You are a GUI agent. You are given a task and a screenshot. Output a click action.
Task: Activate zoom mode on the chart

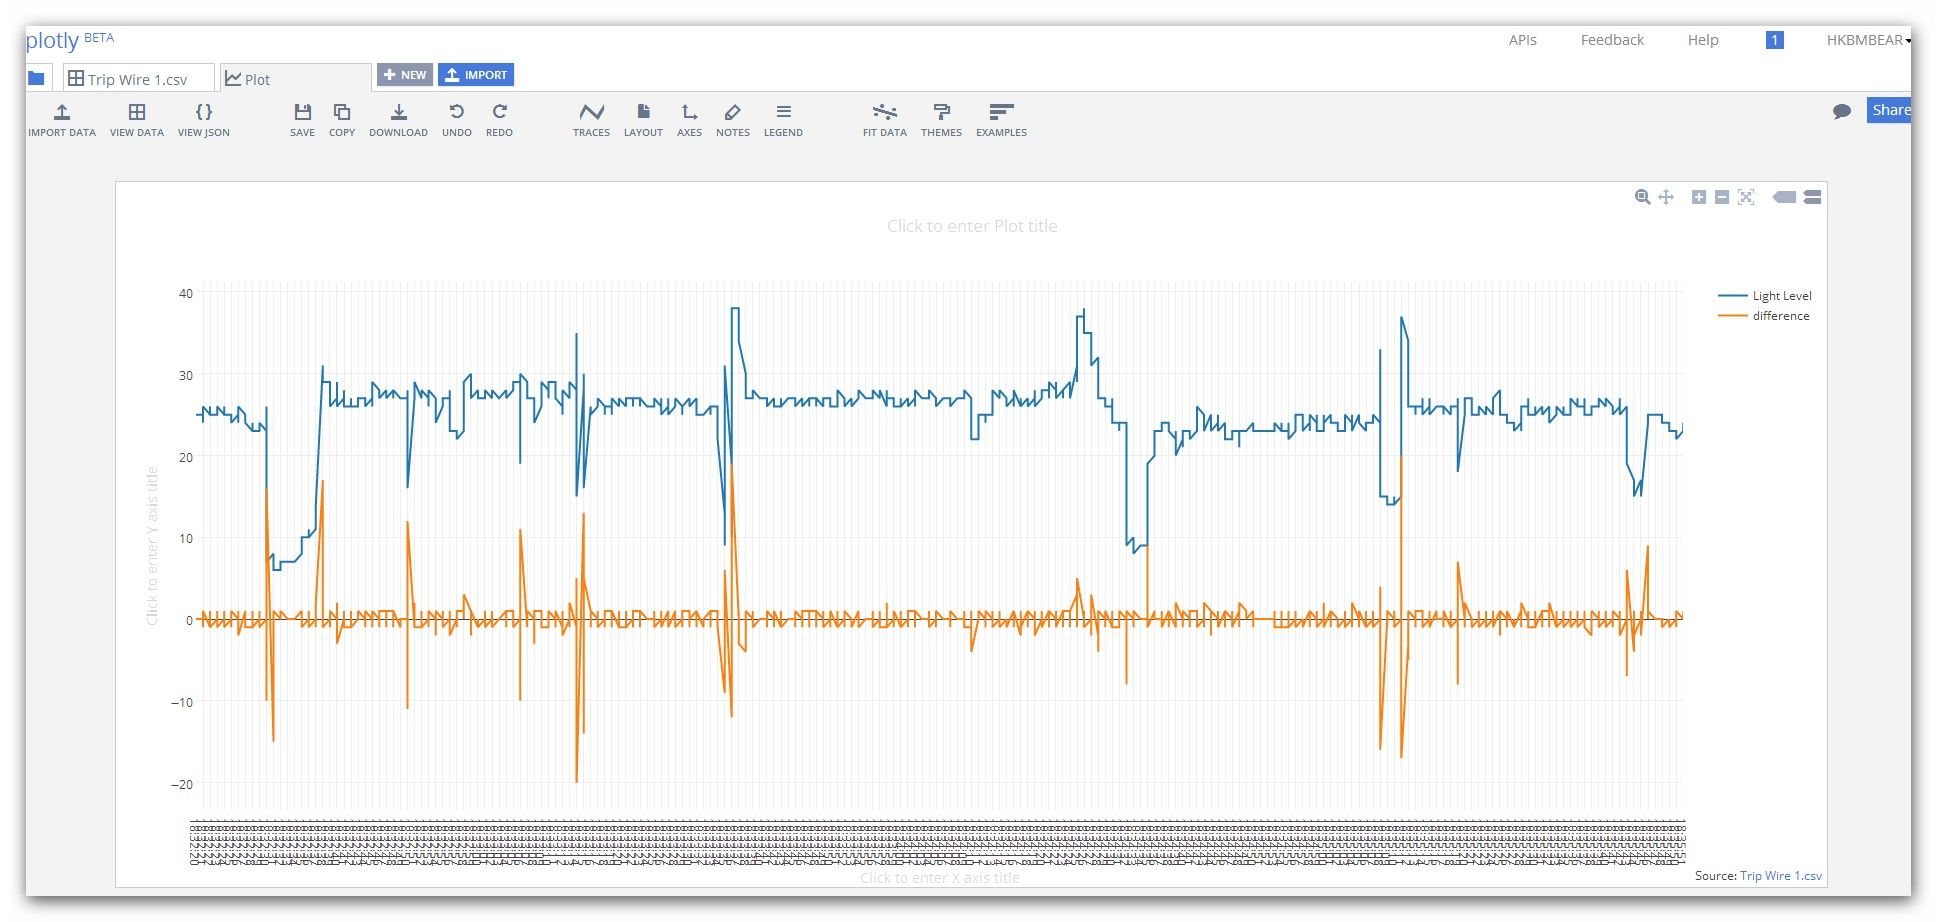(x=1641, y=197)
